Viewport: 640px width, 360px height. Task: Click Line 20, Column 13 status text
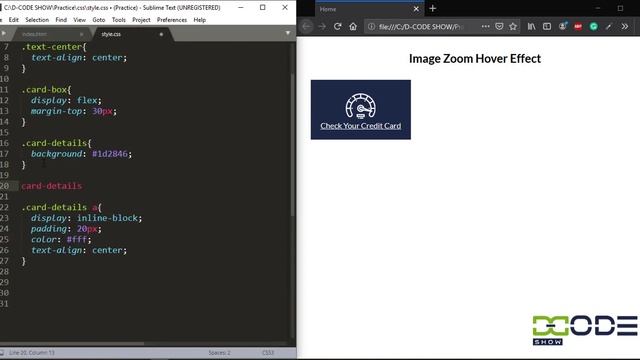coord(31,353)
